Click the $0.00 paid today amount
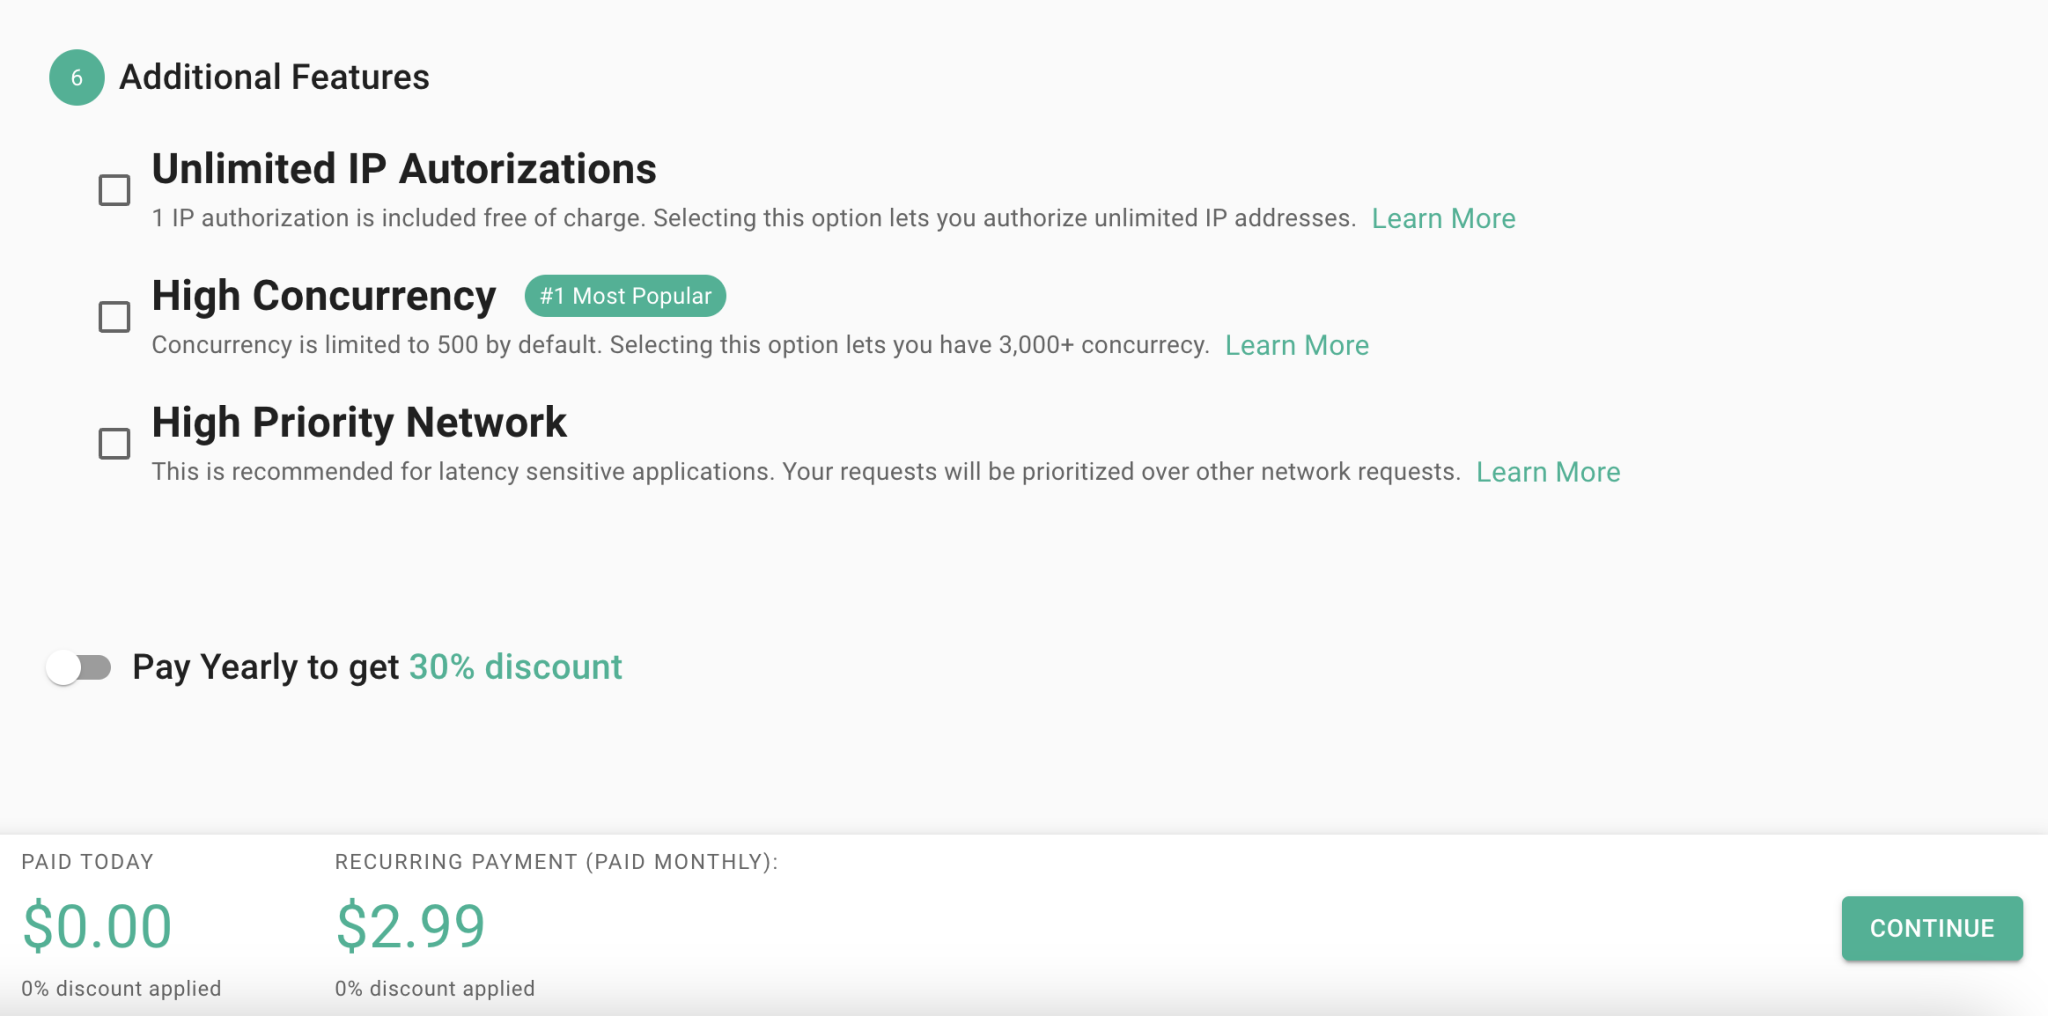Viewport: 2048px width, 1016px height. (x=97, y=926)
